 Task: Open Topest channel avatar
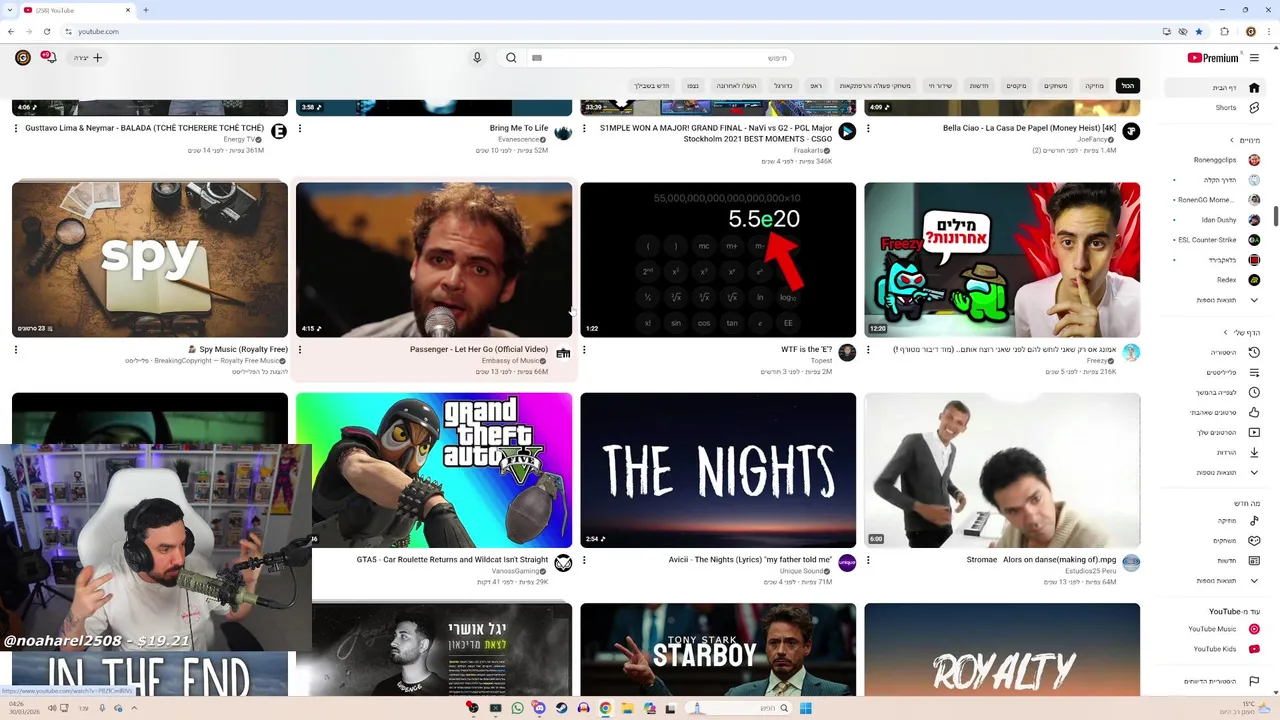(847, 352)
